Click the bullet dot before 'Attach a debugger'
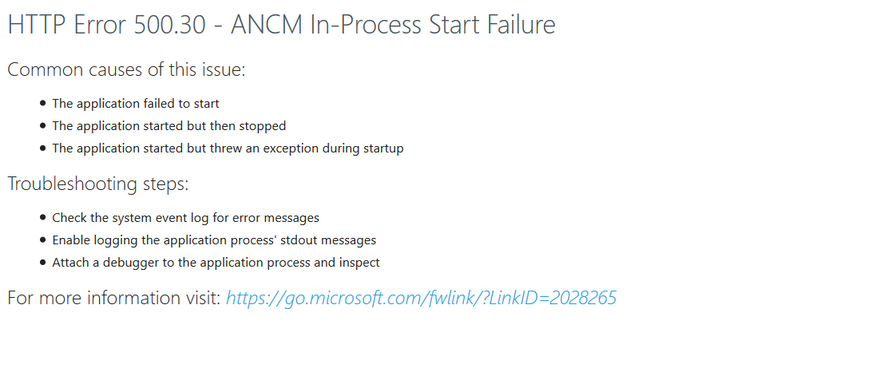Screen dimensions: 880x388 point(43,263)
